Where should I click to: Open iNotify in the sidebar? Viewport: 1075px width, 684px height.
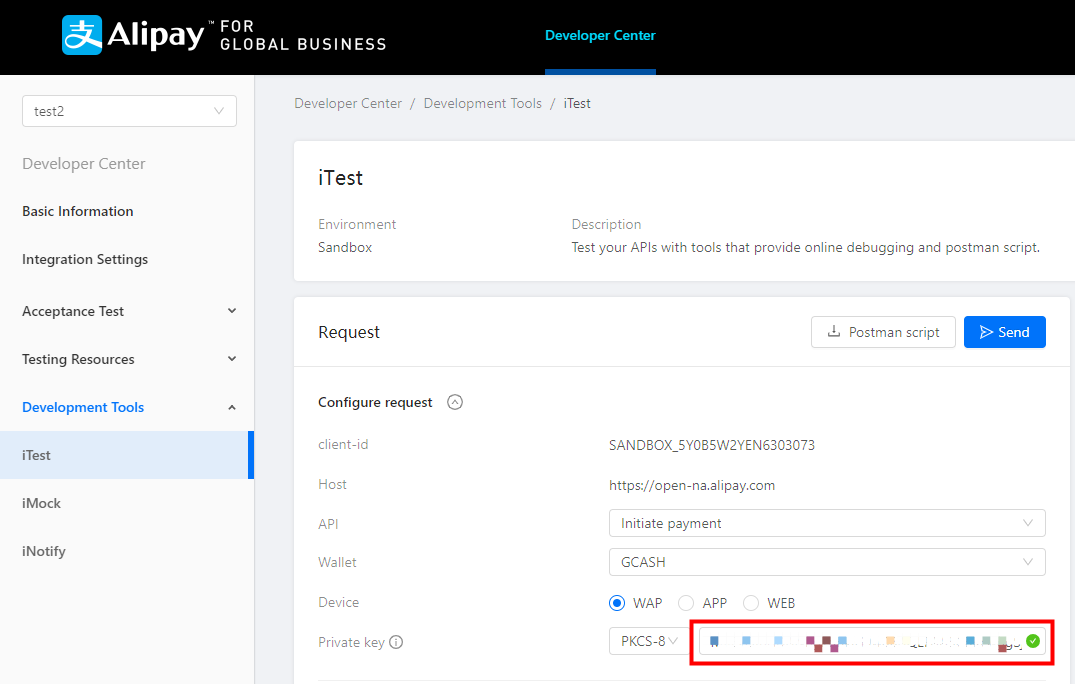click(x=44, y=551)
